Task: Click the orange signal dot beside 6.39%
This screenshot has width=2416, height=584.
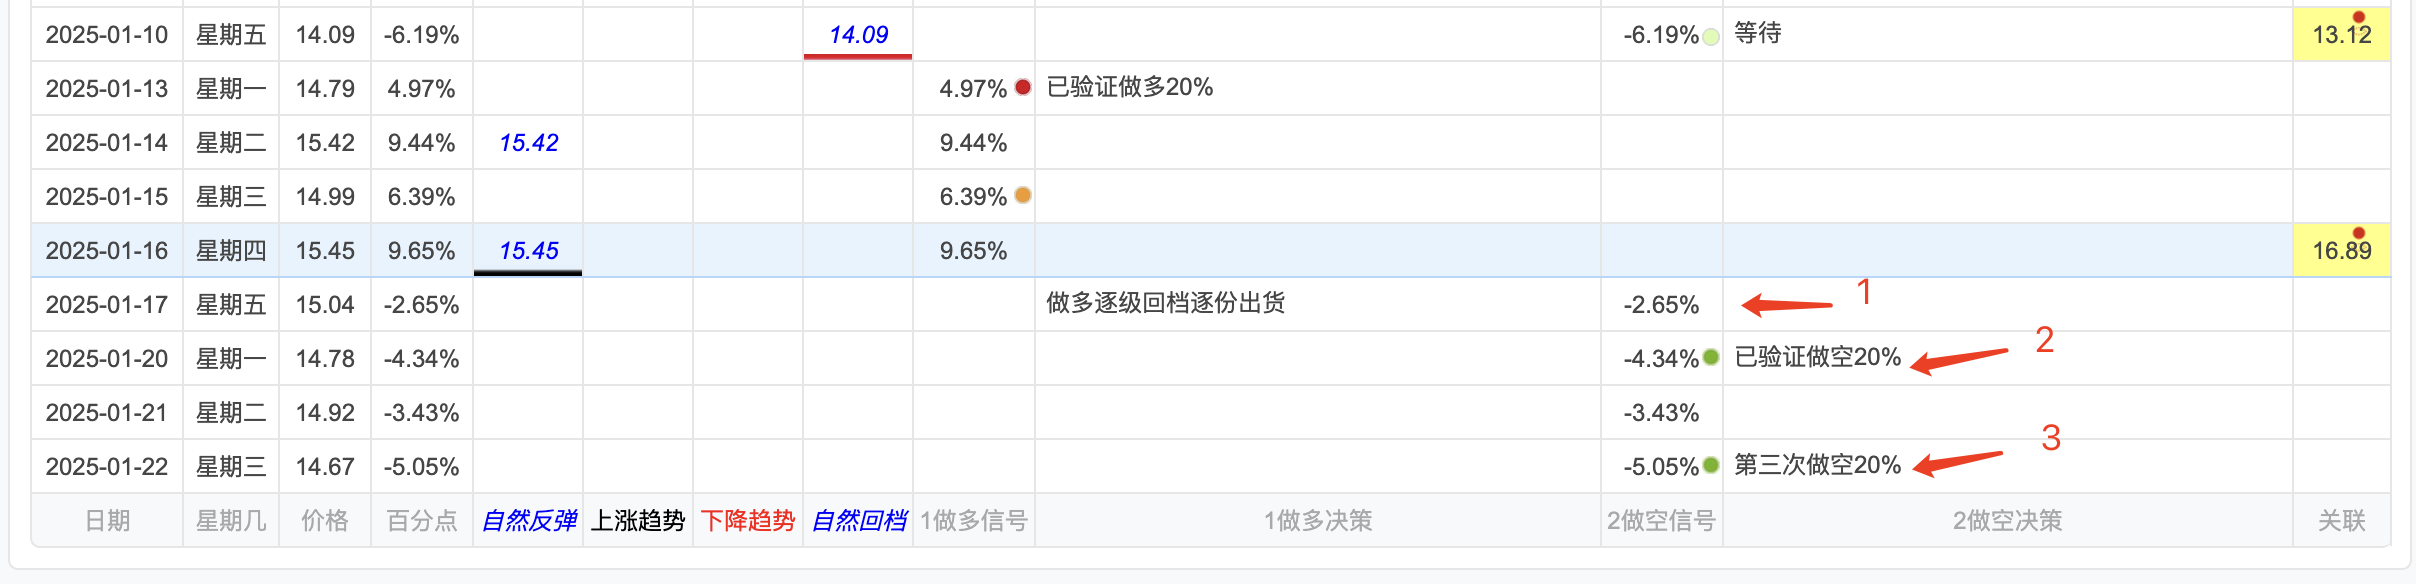Action: point(1022,195)
